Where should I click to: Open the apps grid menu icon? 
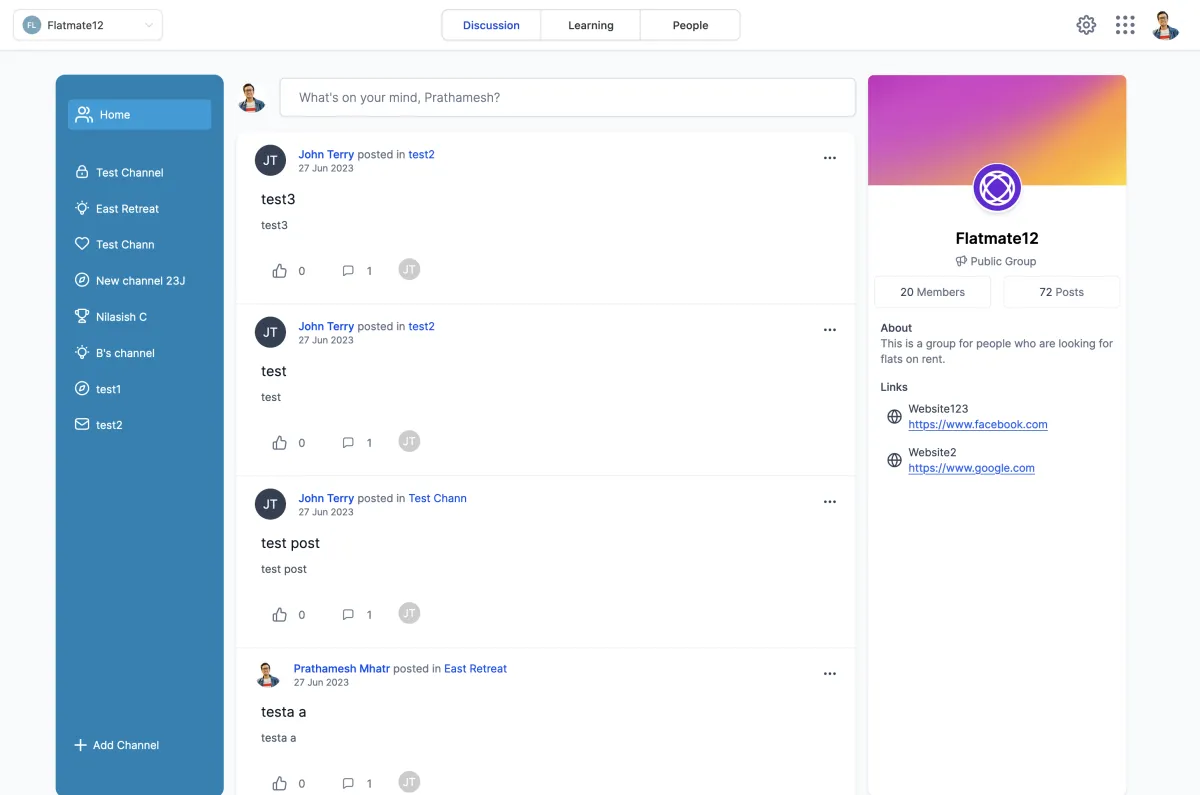tap(1125, 25)
